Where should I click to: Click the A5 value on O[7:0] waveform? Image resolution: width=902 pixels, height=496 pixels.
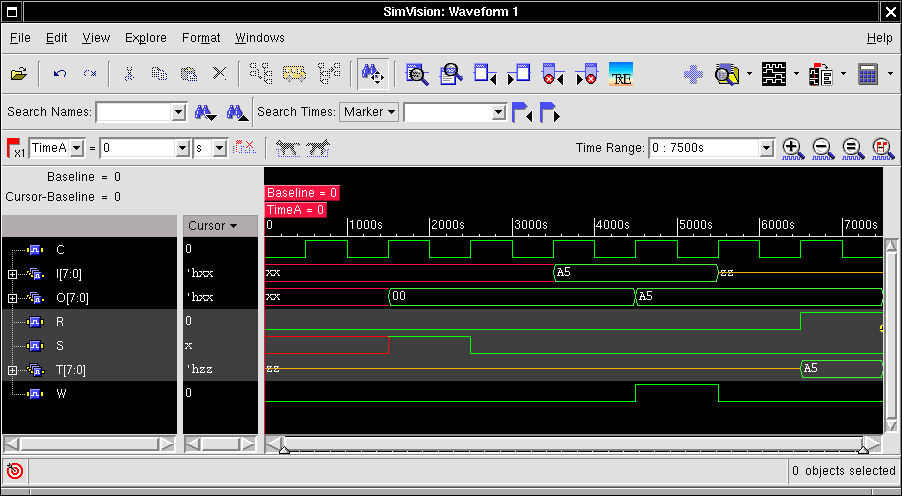pos(645,296)
